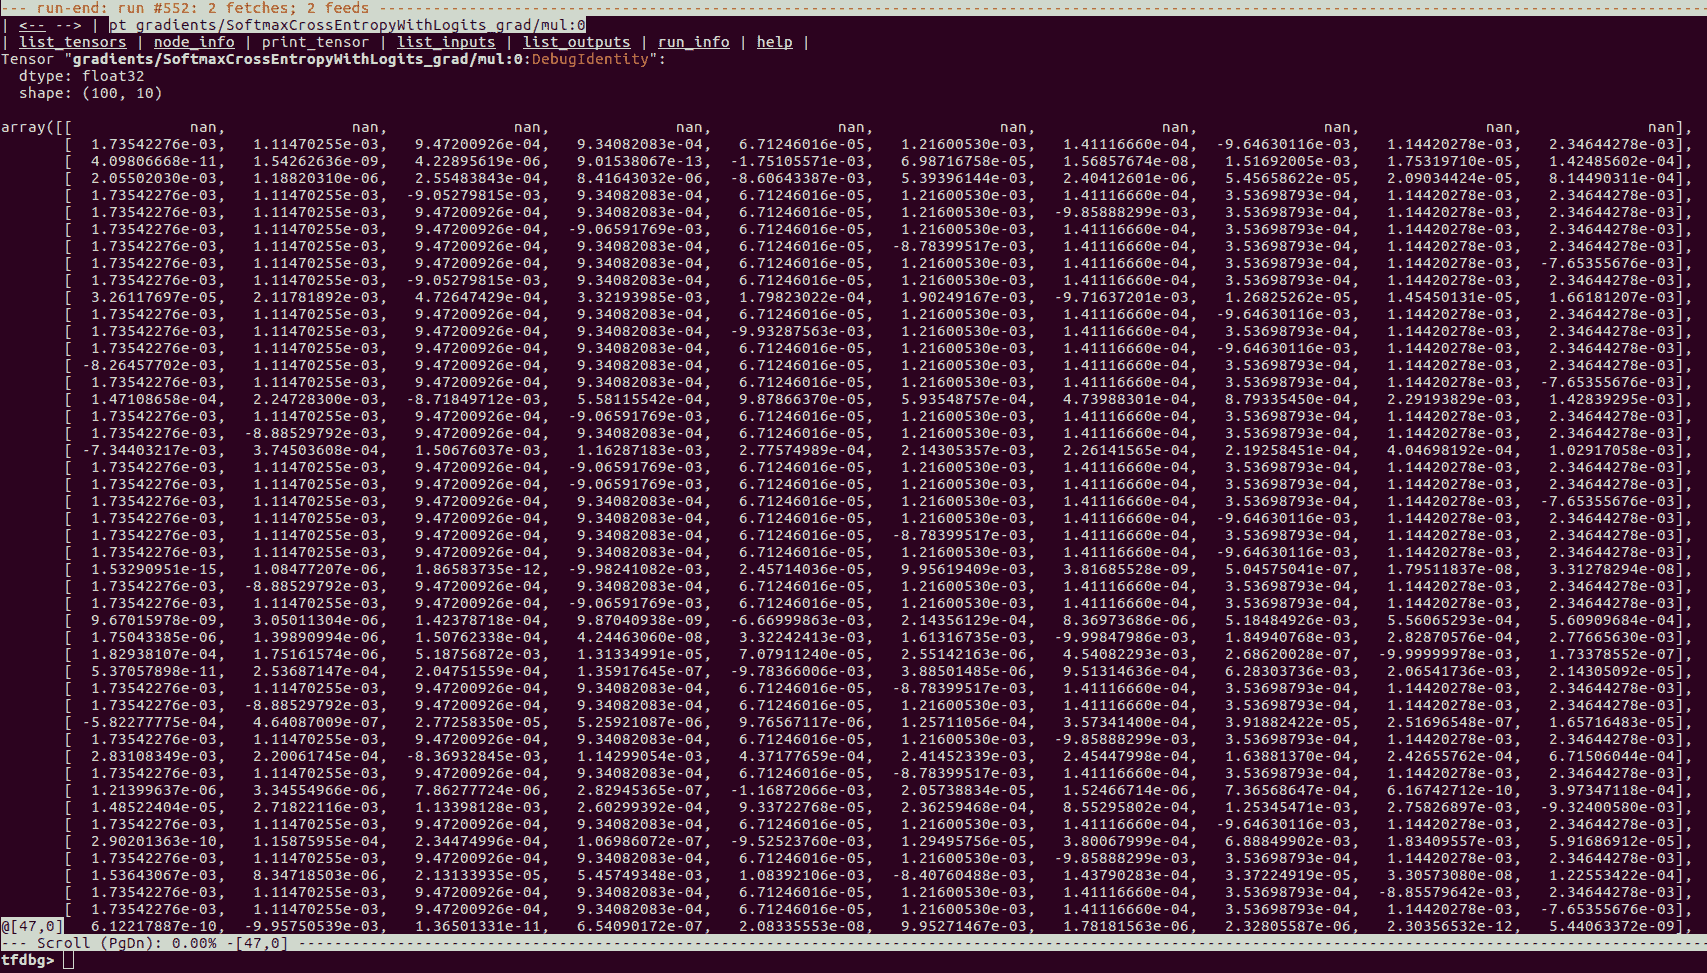Click the DebugIdentity label in tensor header
The image size is (1707, 973).
[589, 59]
